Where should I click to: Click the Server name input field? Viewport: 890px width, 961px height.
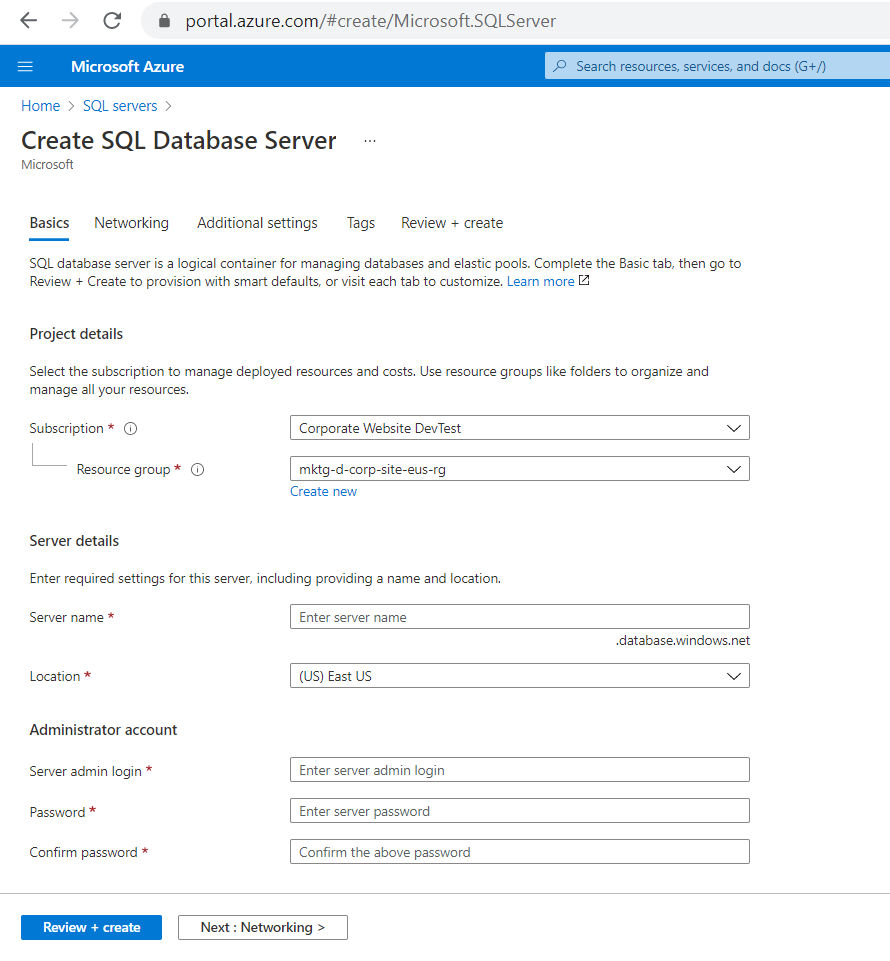519,616
